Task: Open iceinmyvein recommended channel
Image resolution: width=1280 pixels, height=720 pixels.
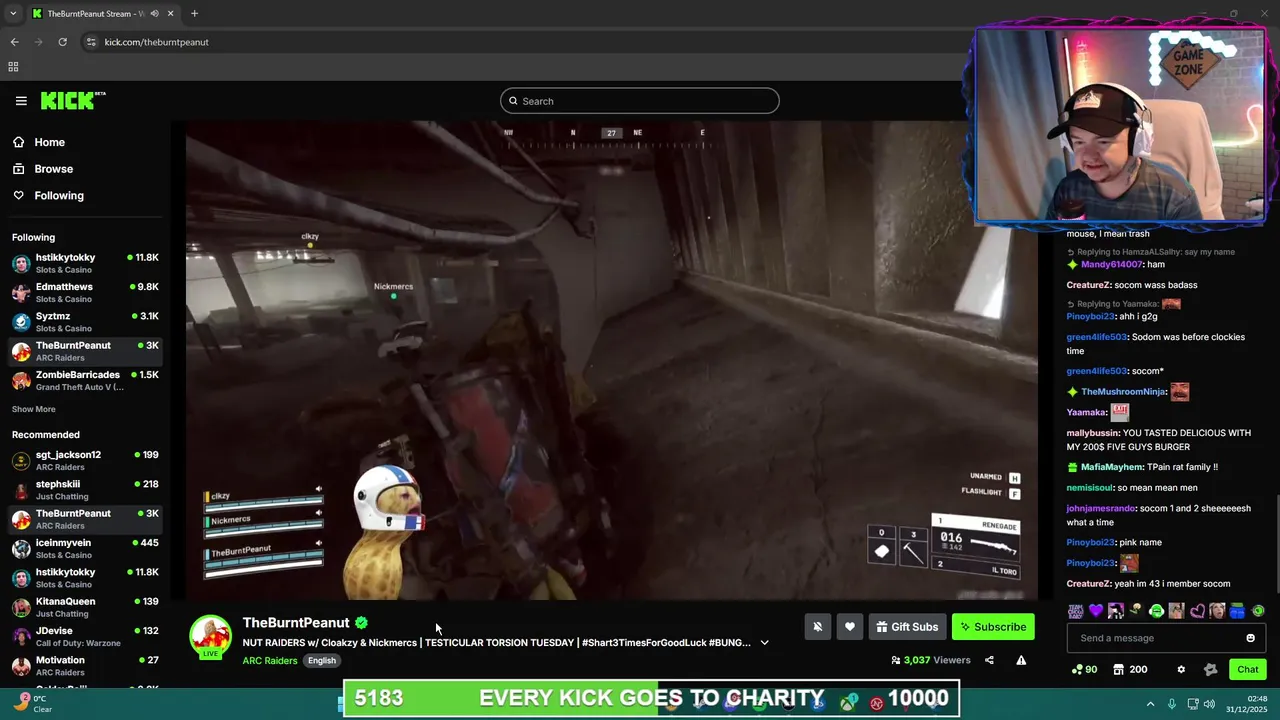Action: click(85, 548)
